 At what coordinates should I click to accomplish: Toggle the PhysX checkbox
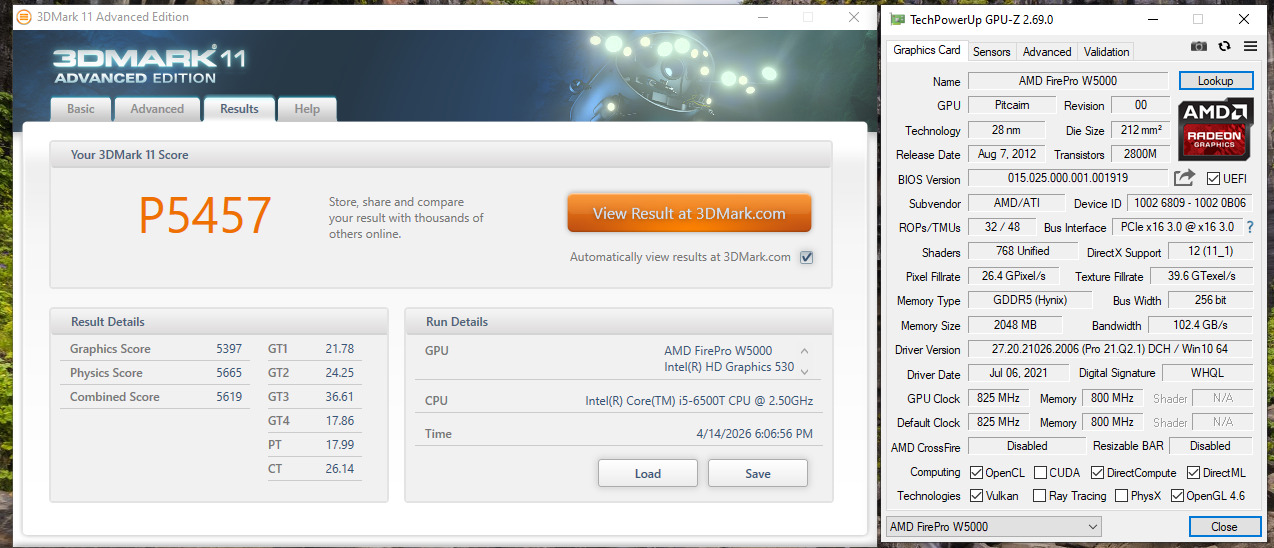(x=1121, y=495)
